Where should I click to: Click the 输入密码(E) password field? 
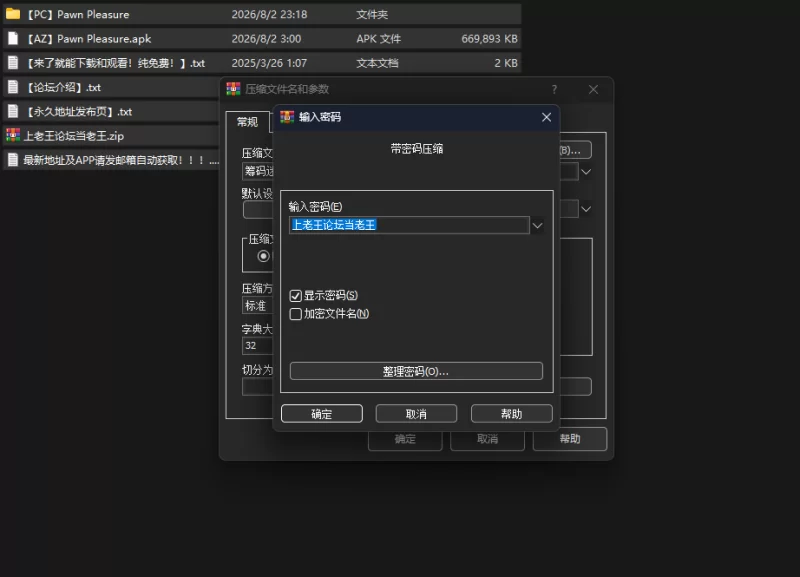(409, 225)
